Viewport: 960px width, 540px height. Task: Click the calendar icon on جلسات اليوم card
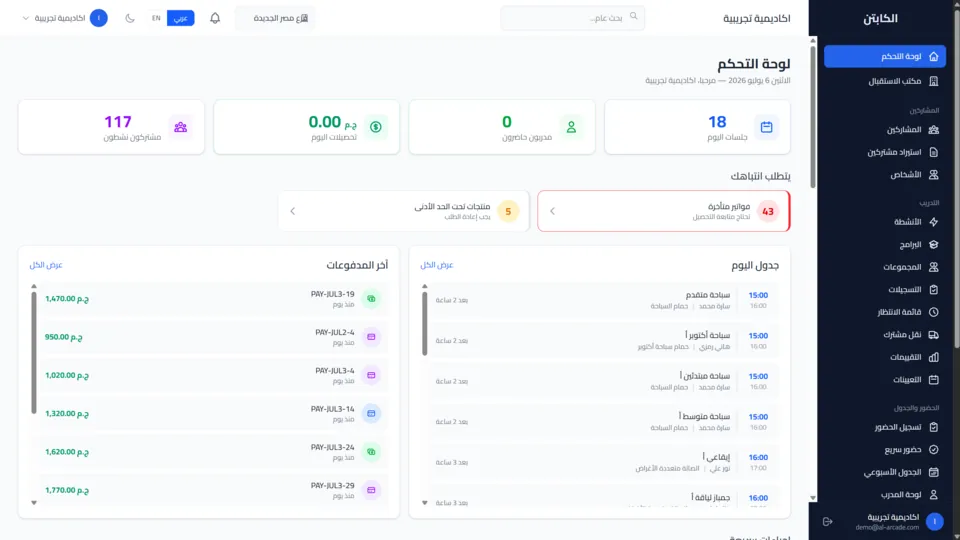click(x=767, y=127)
